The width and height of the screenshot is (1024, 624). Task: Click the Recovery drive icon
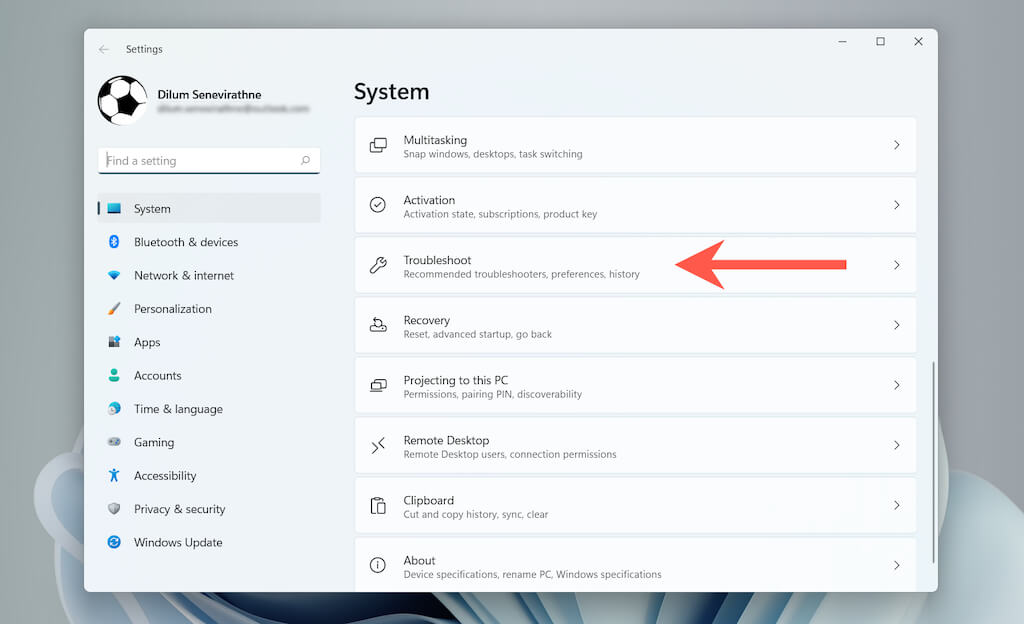click(378, 325)
